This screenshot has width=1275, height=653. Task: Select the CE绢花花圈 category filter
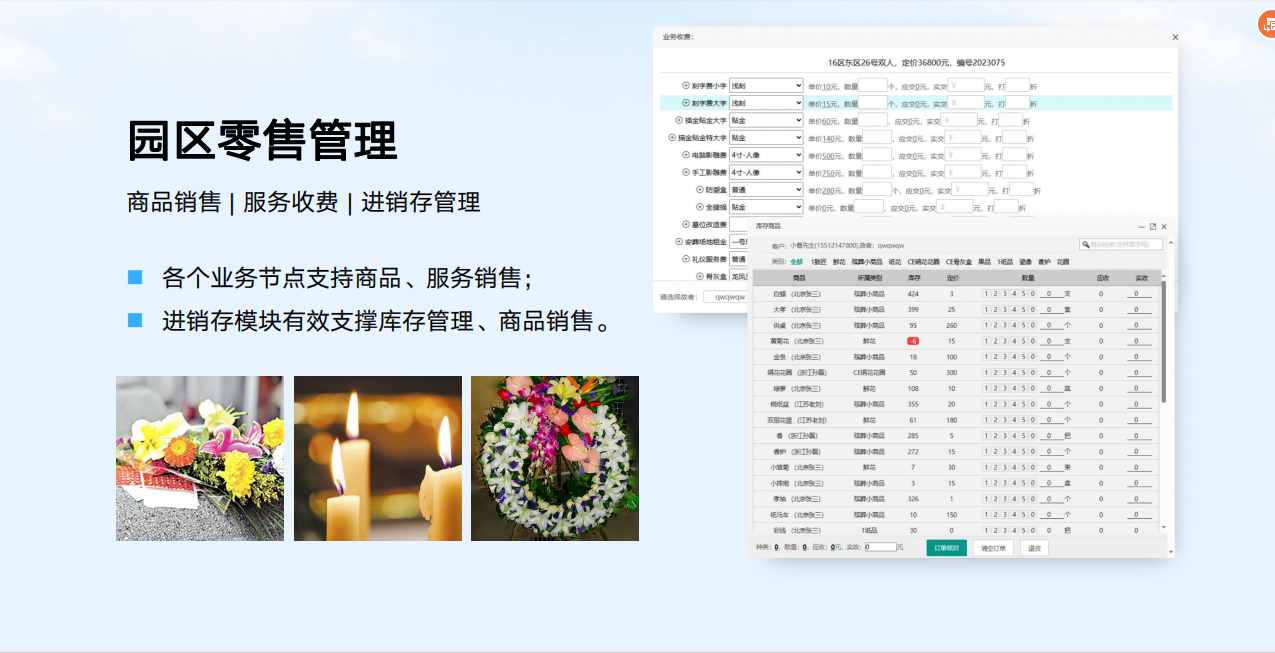923,262
